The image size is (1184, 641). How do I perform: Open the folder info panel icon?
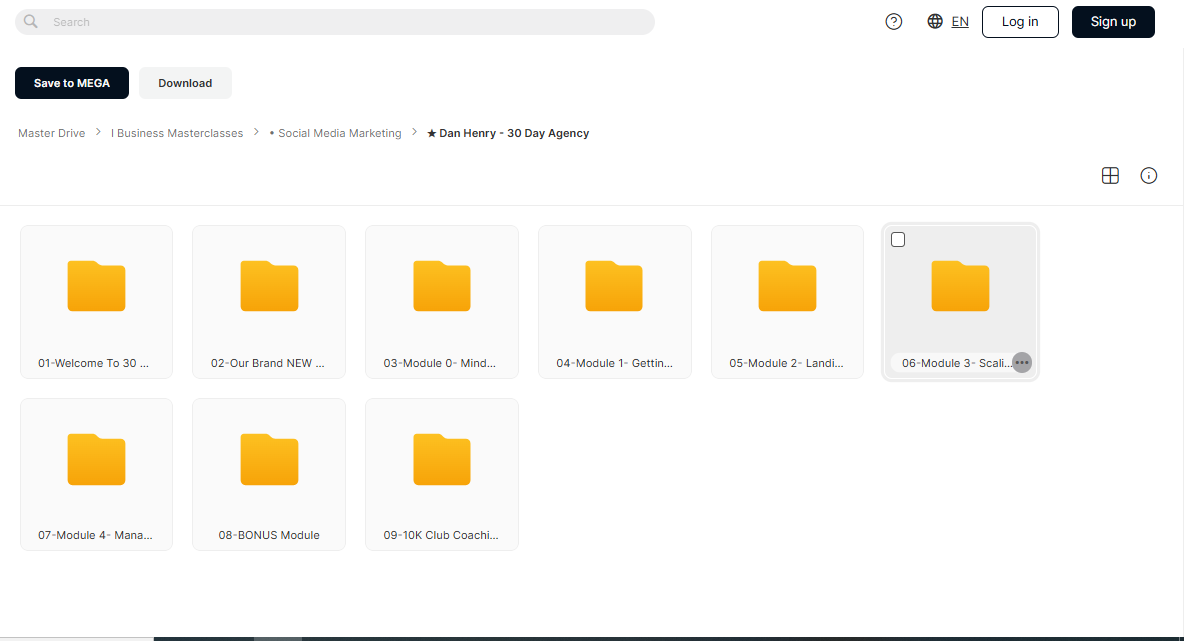pos(1149,175)
